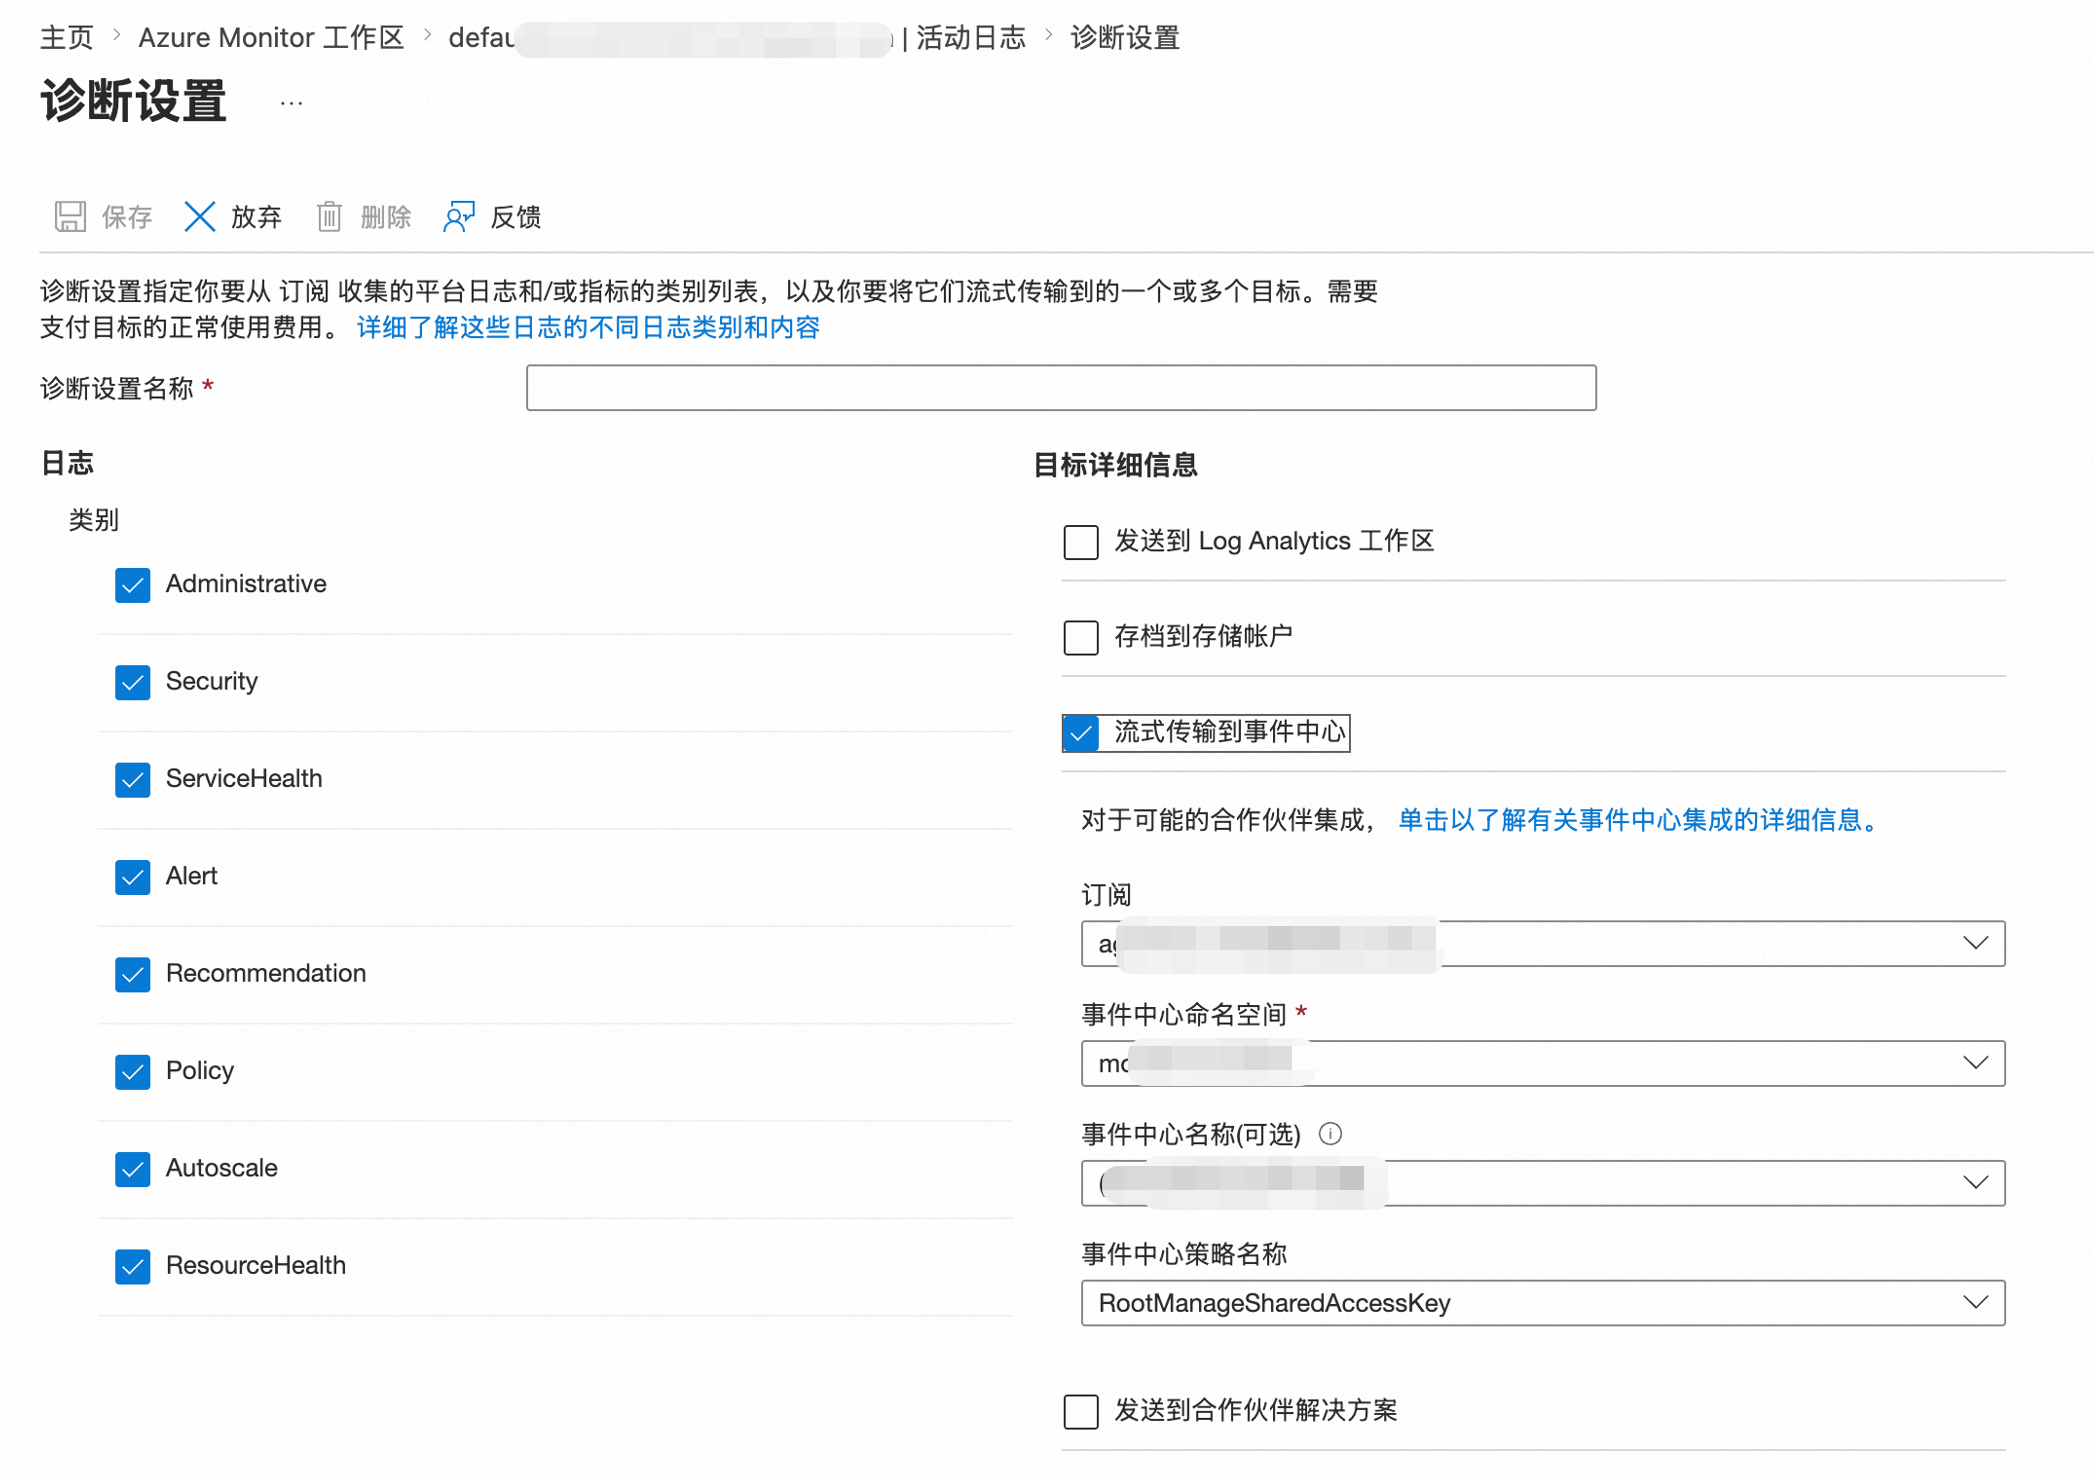2094x1480 pixels.
Task: Enable 发送到合作伙伴解决方案 checkbox
Action: point(1081,1411)
